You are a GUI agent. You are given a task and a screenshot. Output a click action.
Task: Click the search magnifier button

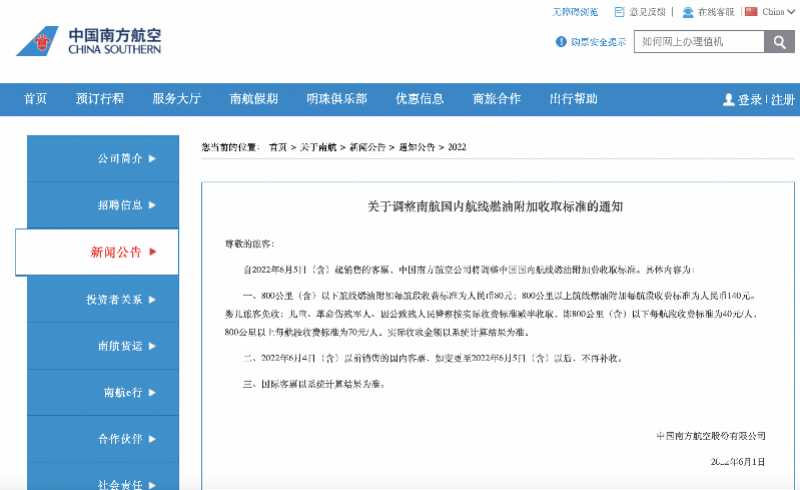(779, 42)
